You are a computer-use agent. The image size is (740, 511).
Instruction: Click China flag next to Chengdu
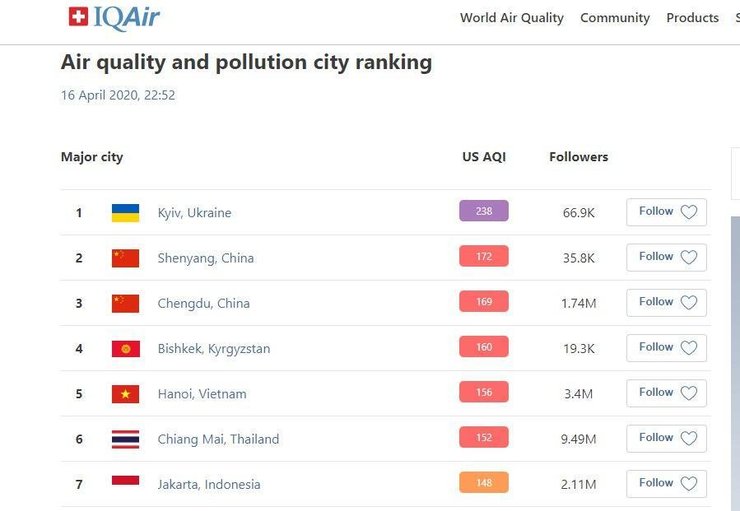(125, 303)
